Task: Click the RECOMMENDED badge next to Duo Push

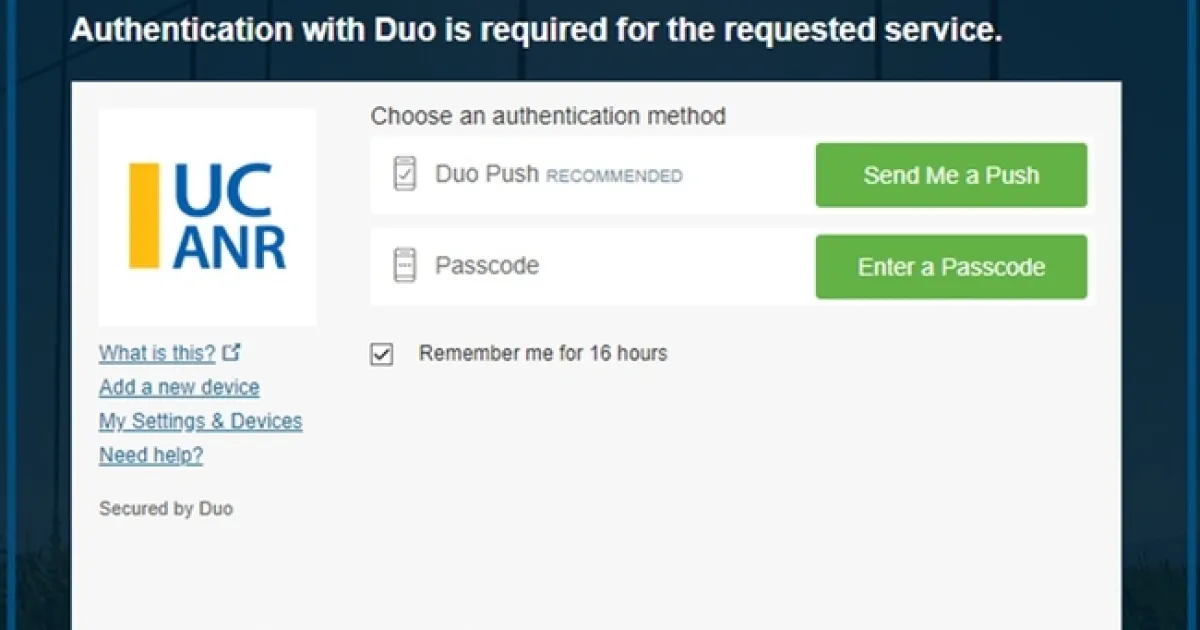Action: (x=614, y=177)
